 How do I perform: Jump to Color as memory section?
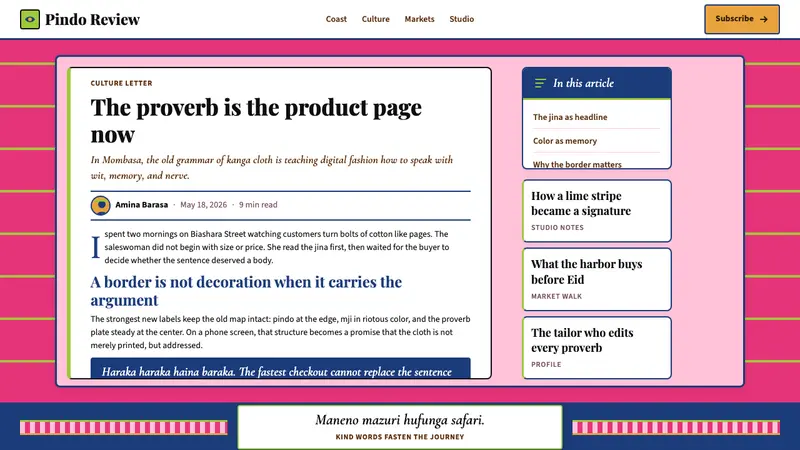tap(565, 141)
